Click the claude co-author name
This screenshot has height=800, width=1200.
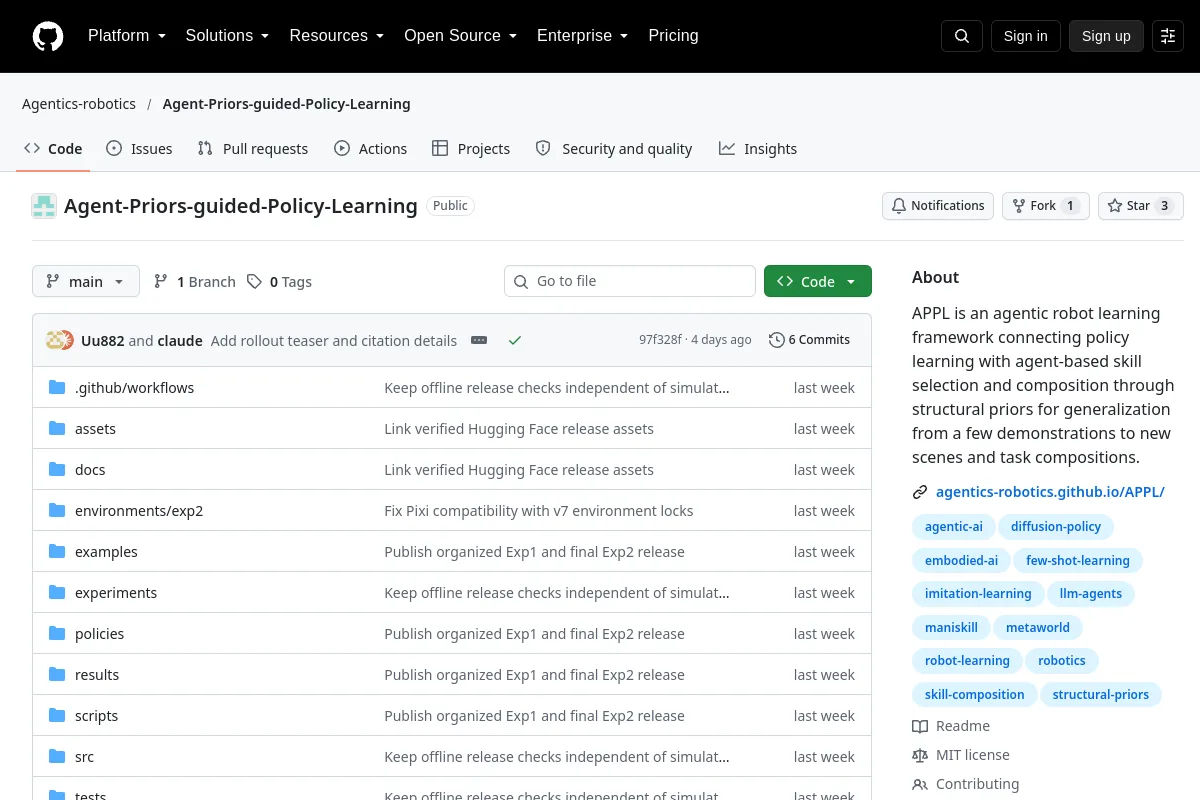(x=180, y=340)
